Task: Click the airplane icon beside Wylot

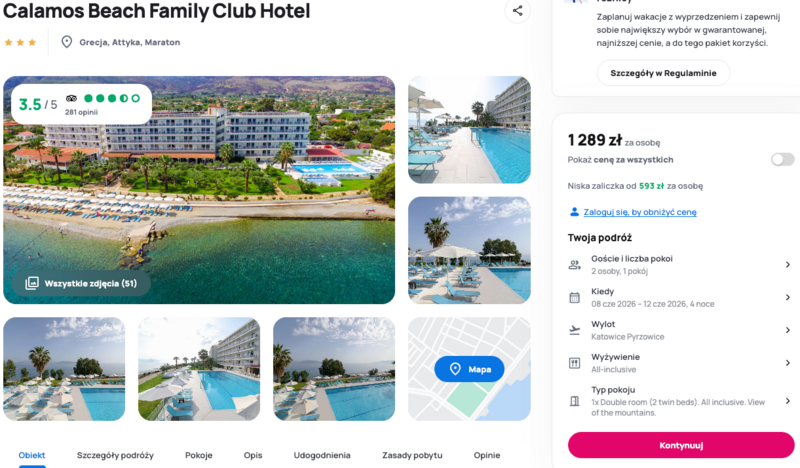Action: [x=574, y=330]
